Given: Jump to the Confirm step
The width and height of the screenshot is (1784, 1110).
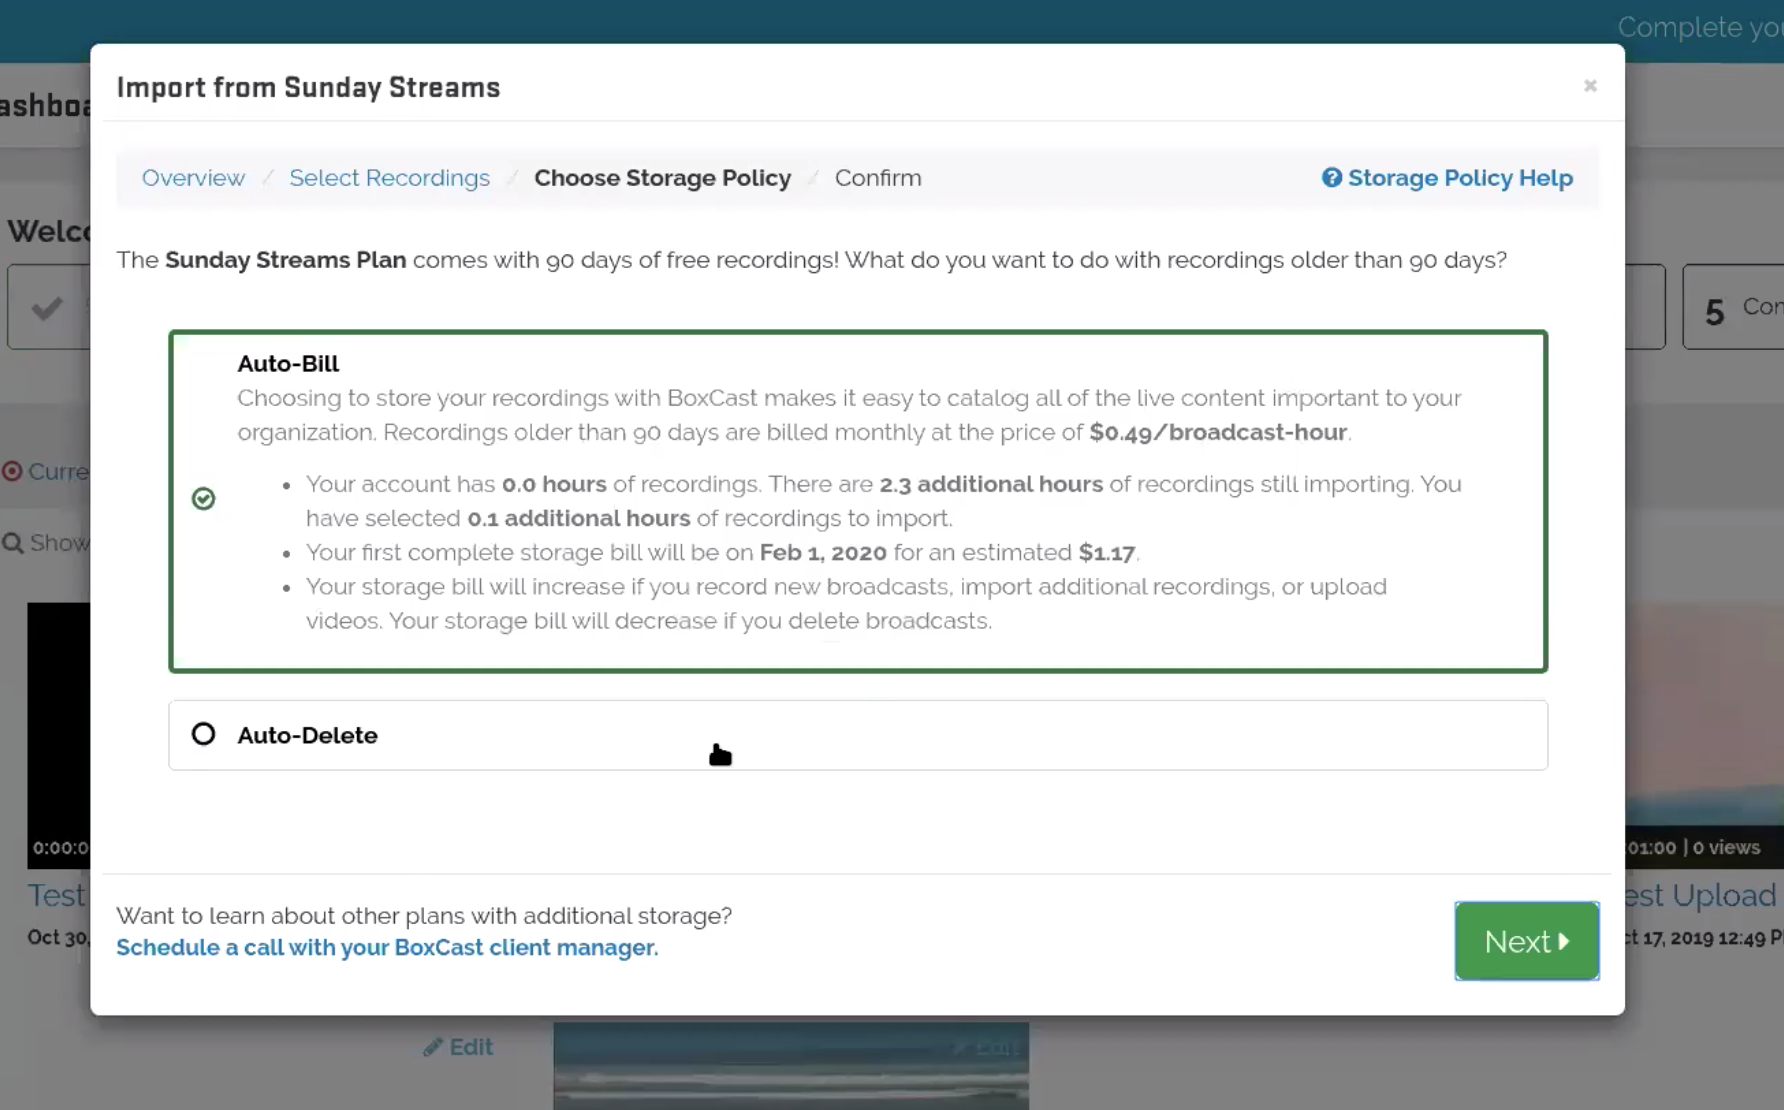Looking at the screenshot, I should pyautogui.click(x=877, y=178).
